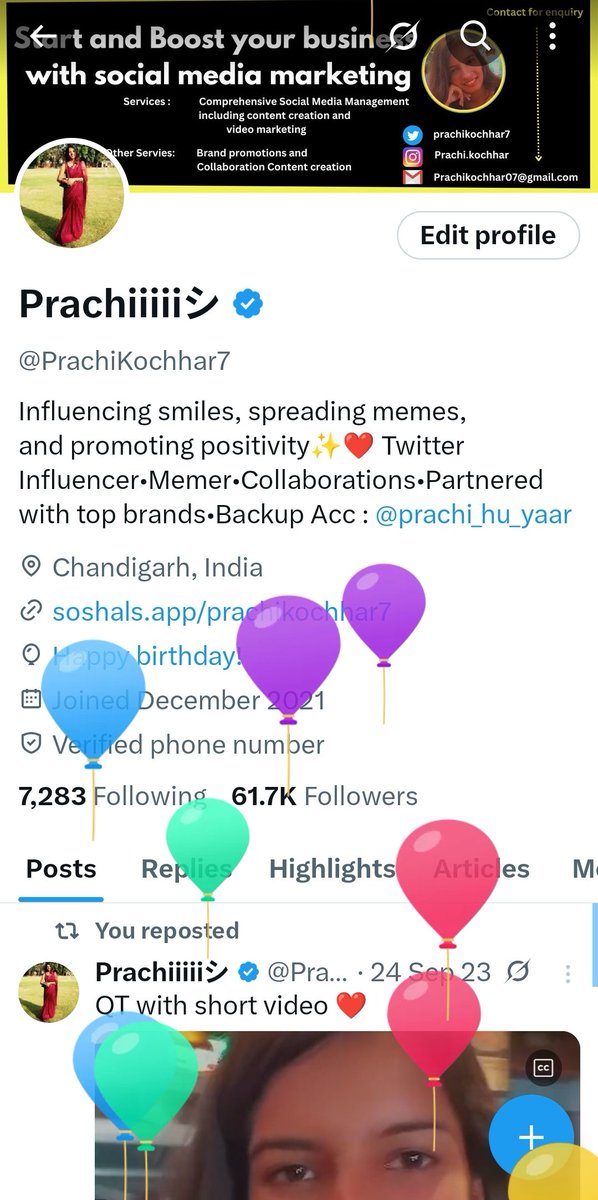Tap the slashed circle icon on post
Image resolution: width=598 pixels, height=1200 pixels.
click(518, 972)
